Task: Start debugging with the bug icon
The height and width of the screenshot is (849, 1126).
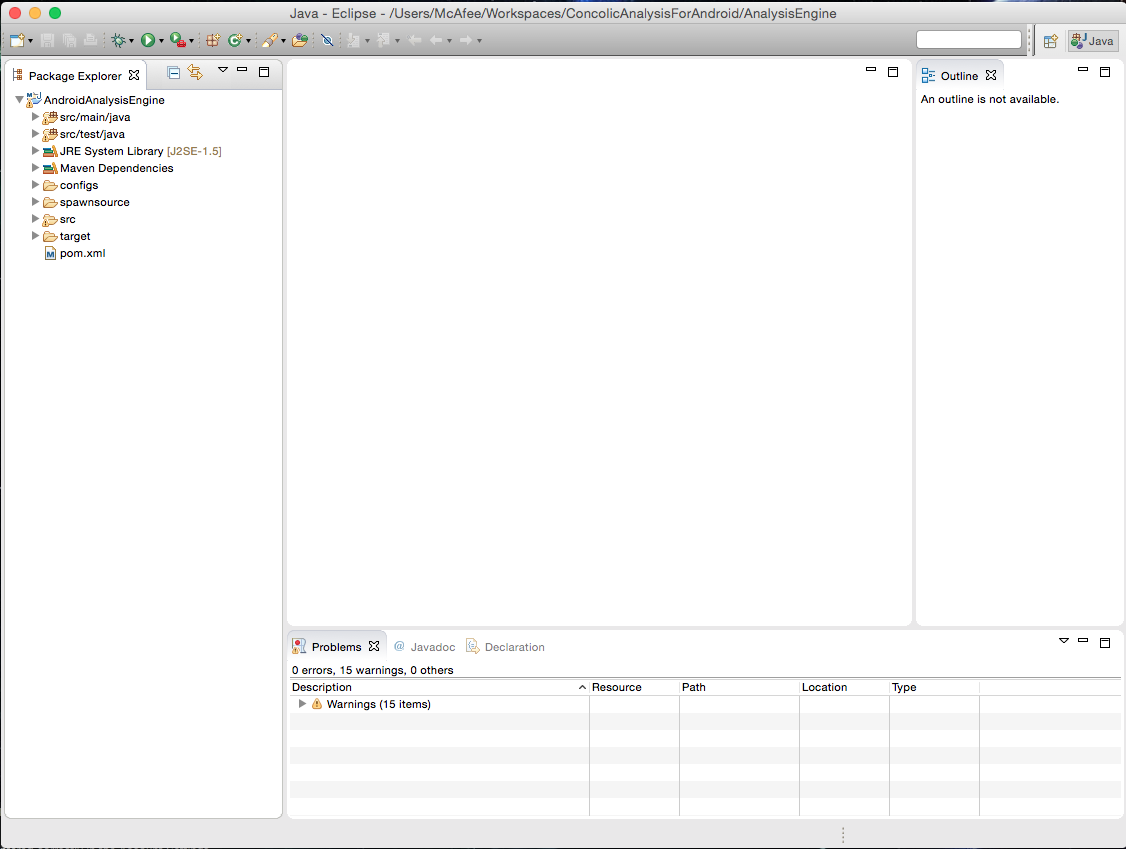Action: [x=118, y=40]
